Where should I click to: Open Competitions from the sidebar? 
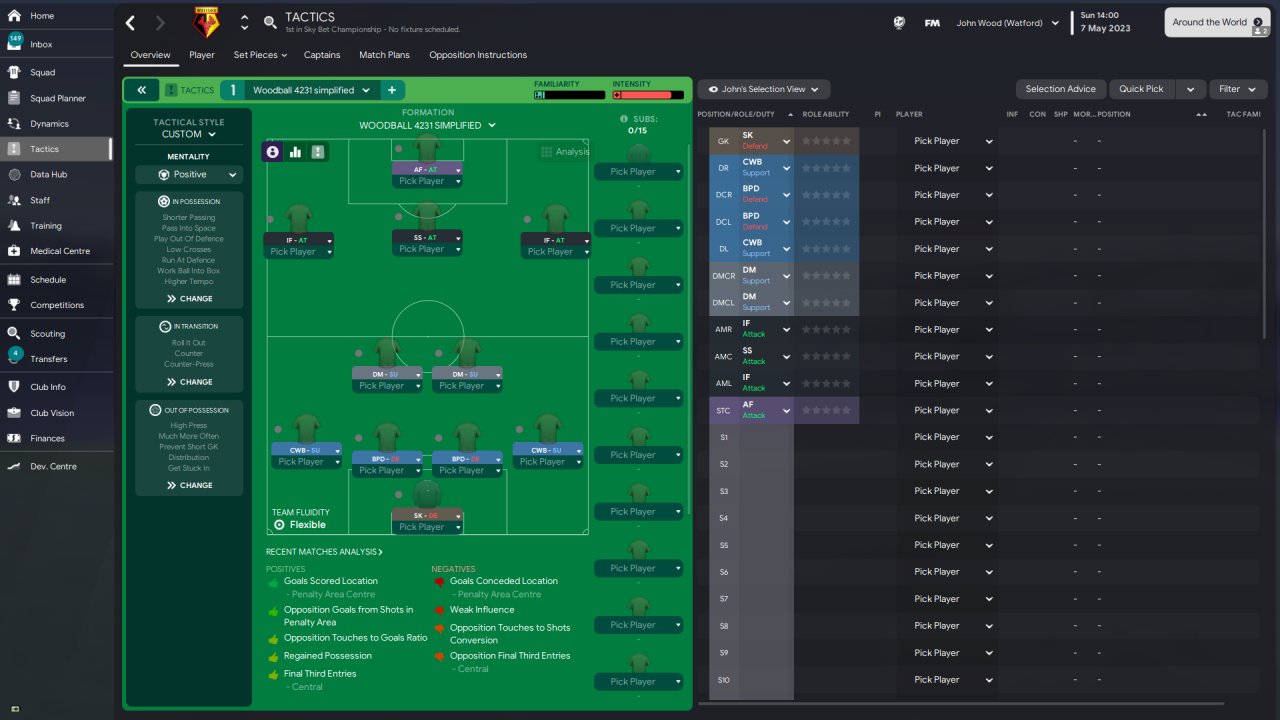click(x=55, y=305)
